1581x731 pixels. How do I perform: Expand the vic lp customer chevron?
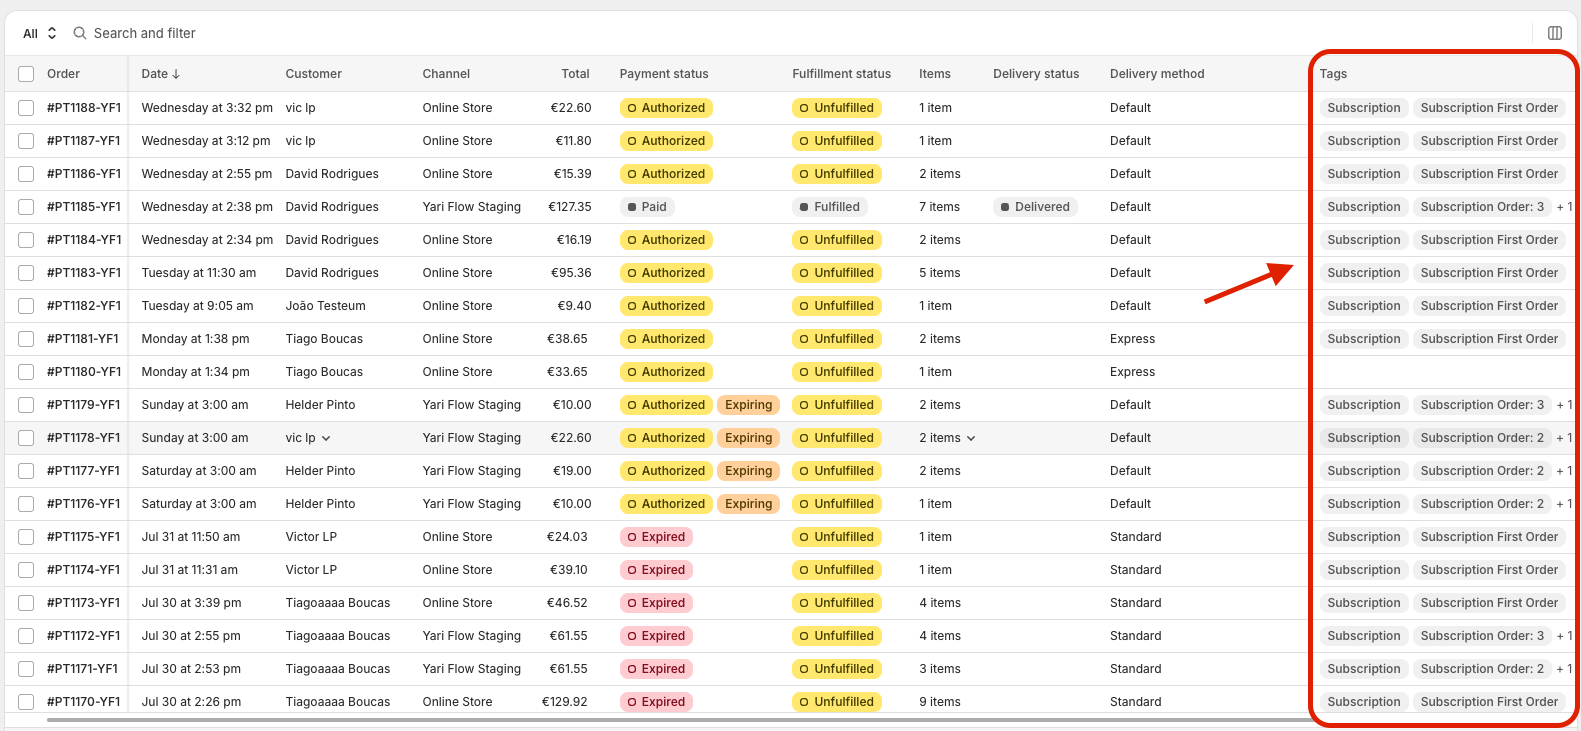326,438
